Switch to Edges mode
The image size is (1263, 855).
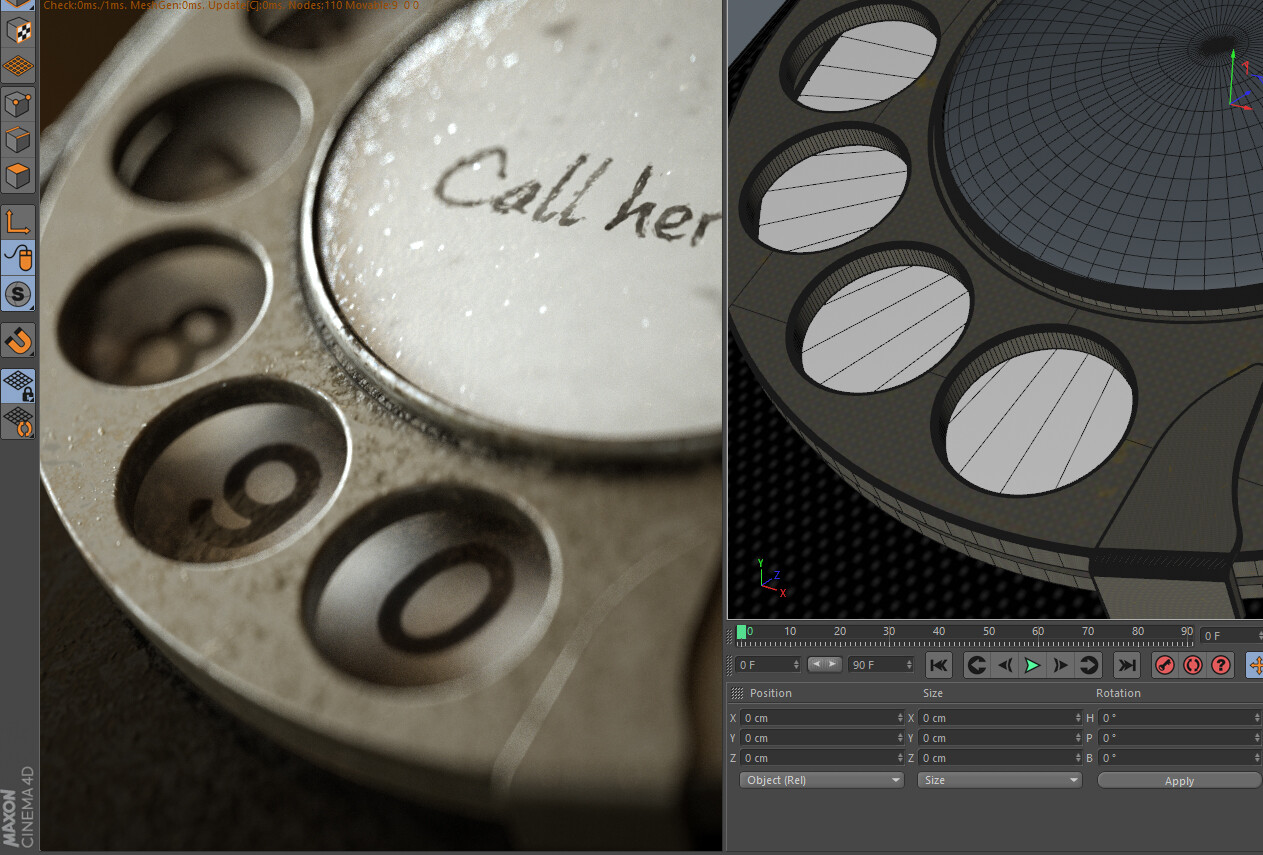(x=19, y=140)
